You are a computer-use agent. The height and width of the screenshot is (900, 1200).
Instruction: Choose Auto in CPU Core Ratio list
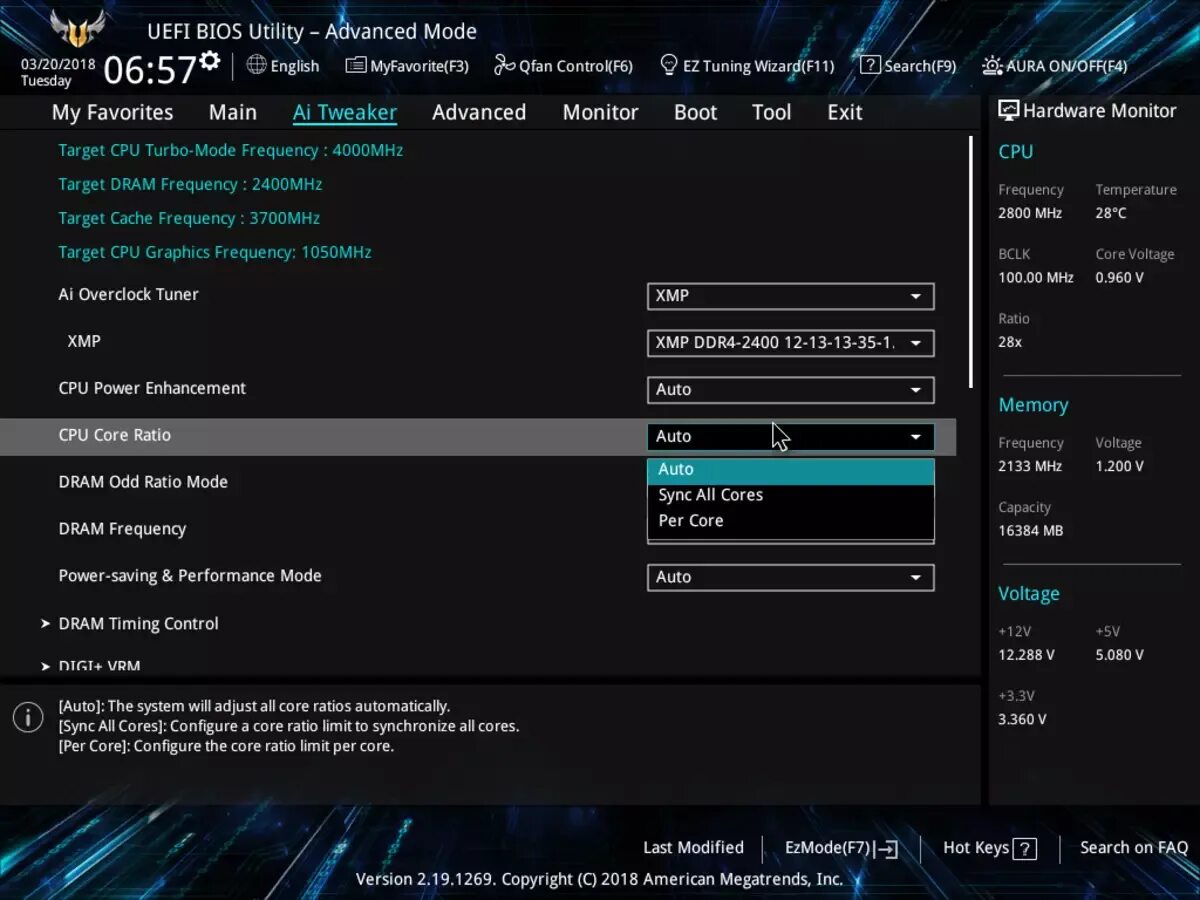pos(790,470)
